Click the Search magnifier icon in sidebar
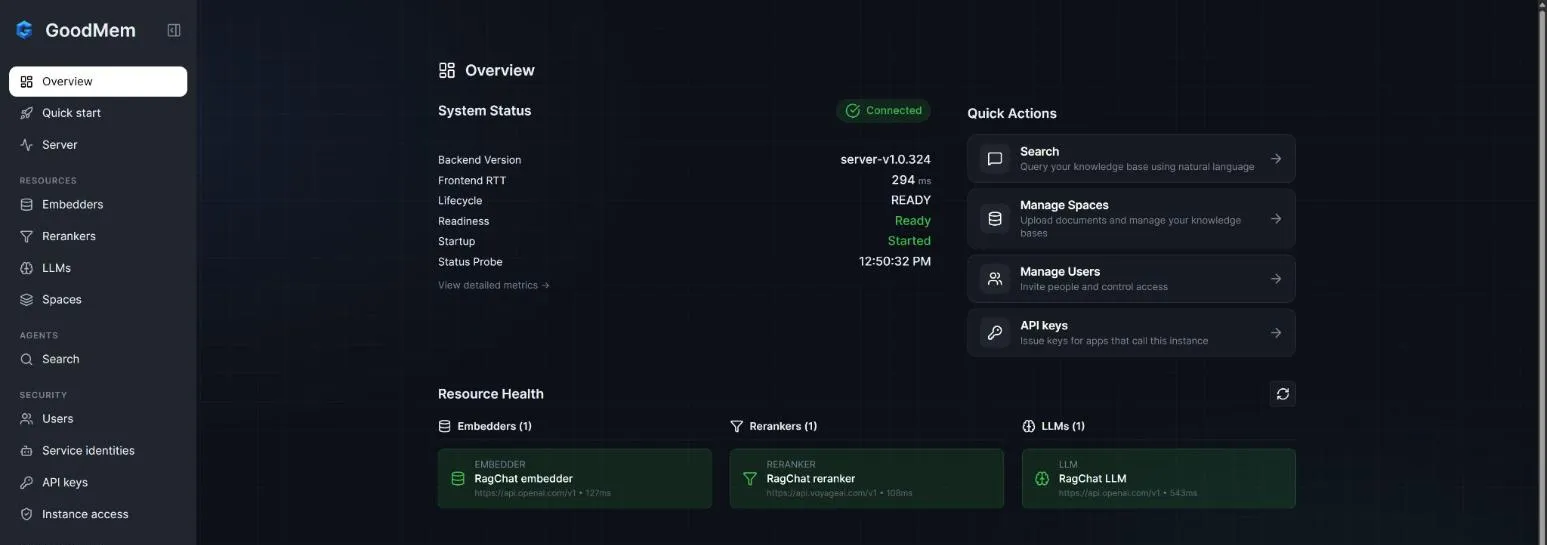The image size is (1547, 545). tap(27, 359)
